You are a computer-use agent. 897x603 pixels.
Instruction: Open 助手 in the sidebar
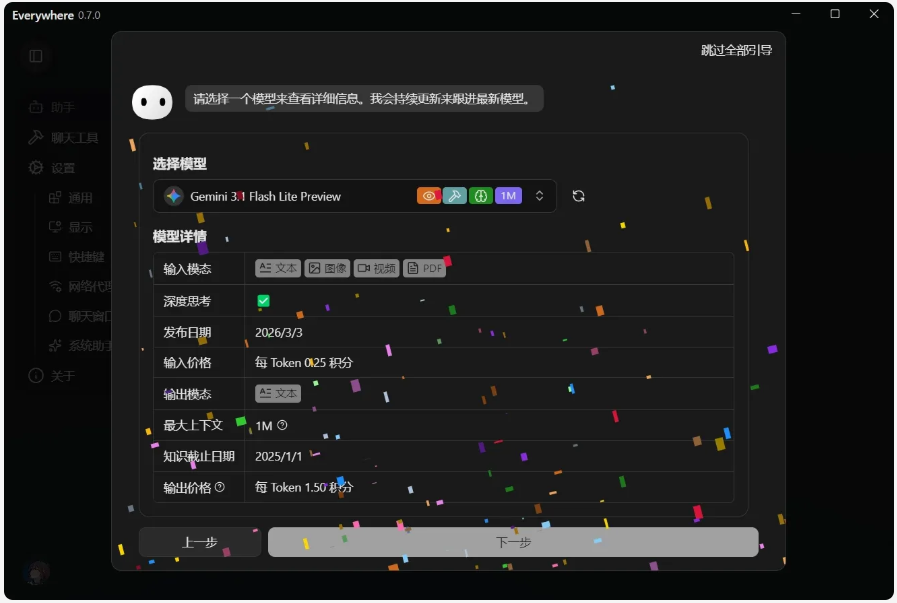tap(53, 107)
